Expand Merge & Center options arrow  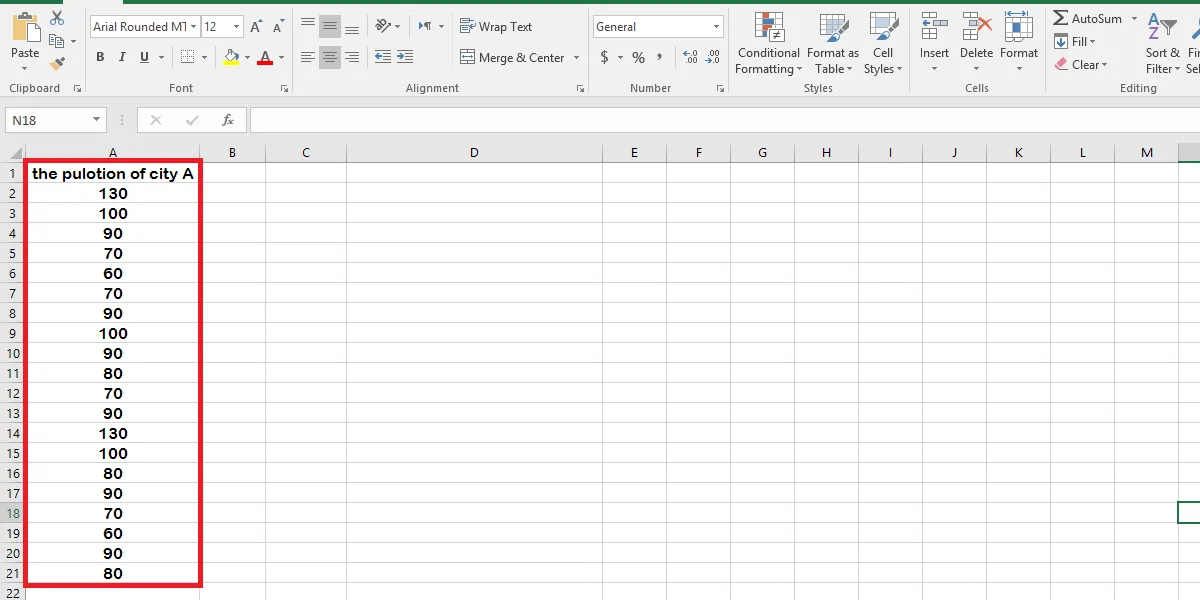tap(577, 58)
